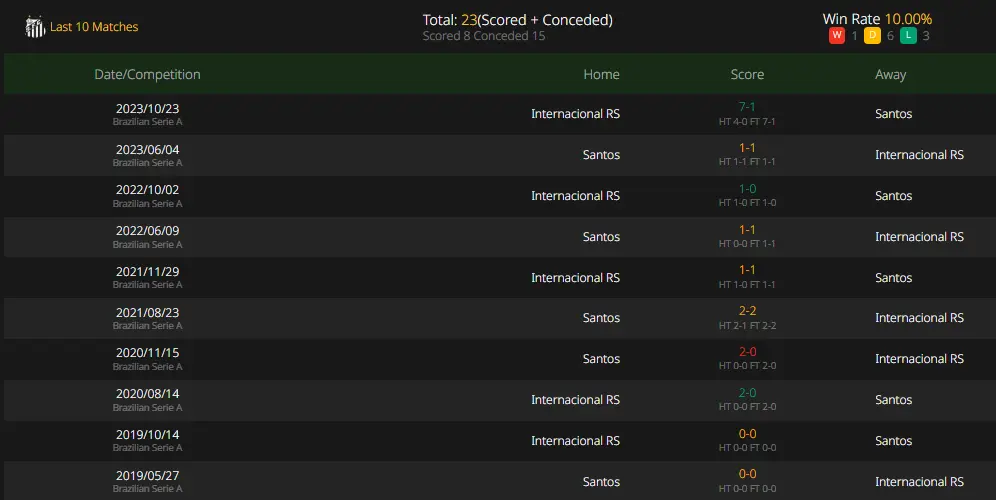Click the red 2-0 score on 2020/11/15
This screenshot has height=500, width=996.
(747, 351)
